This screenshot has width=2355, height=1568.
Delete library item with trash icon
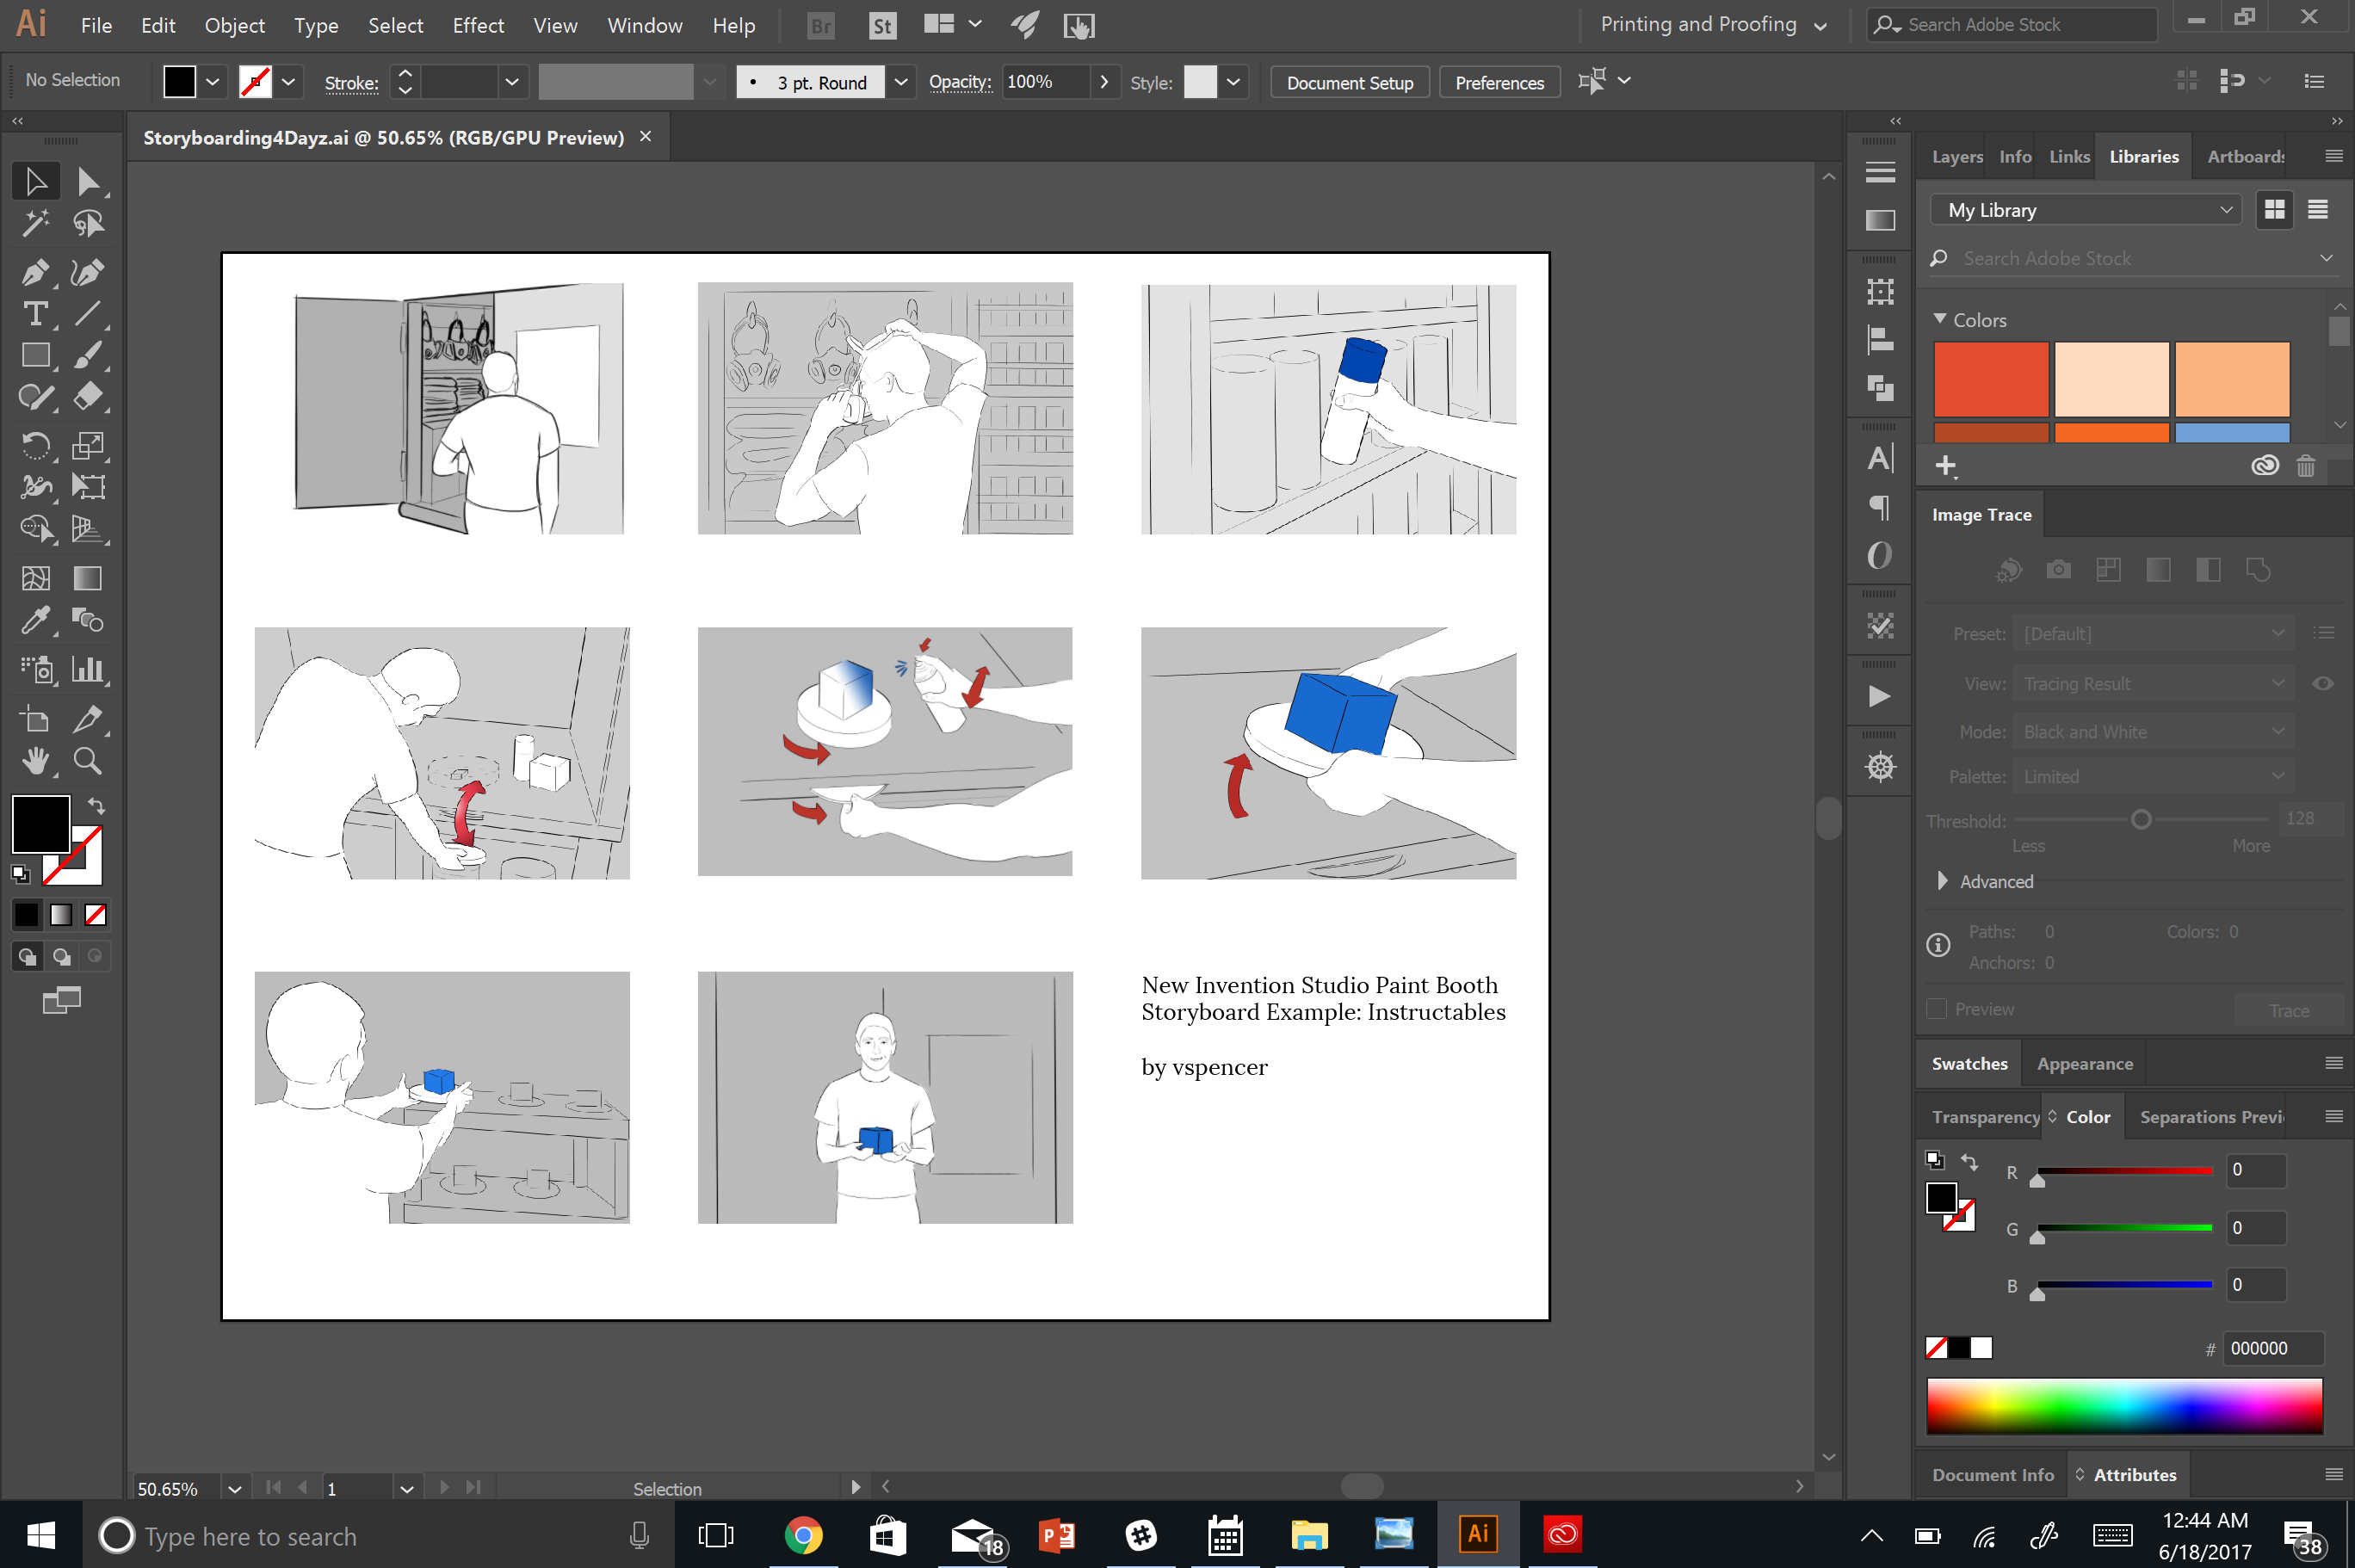tap(2306, 465)
